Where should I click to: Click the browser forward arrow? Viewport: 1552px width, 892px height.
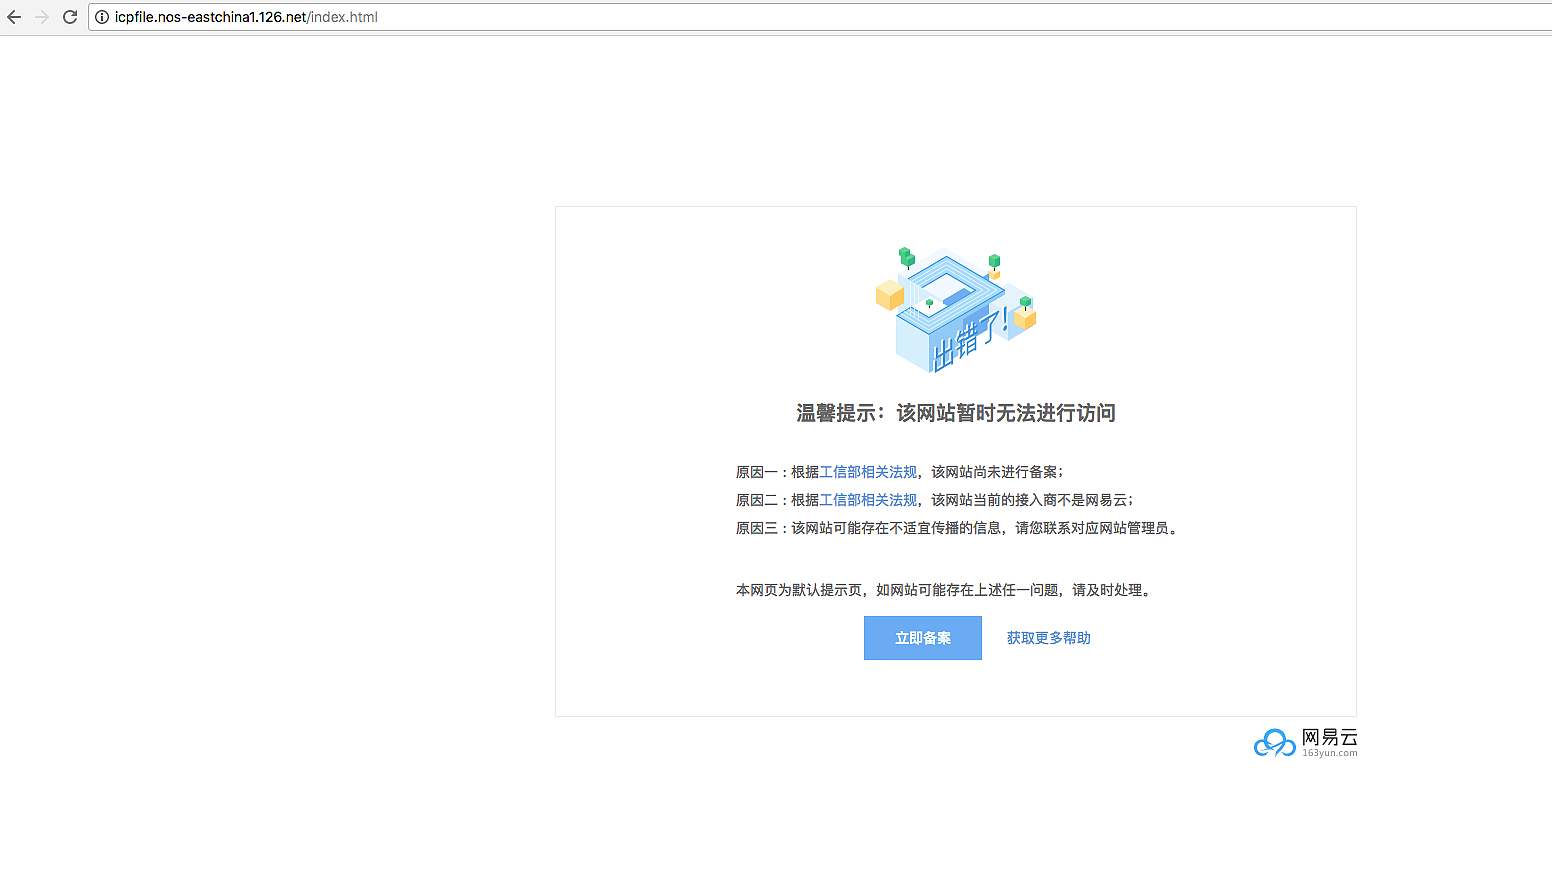42,17
